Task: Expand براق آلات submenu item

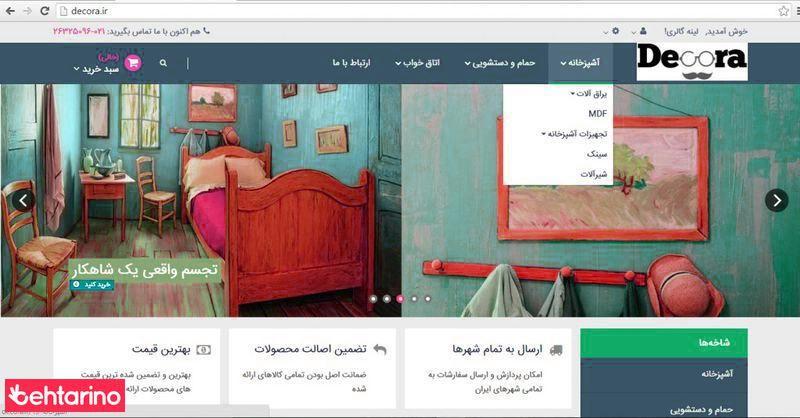Action: [589, 93]
